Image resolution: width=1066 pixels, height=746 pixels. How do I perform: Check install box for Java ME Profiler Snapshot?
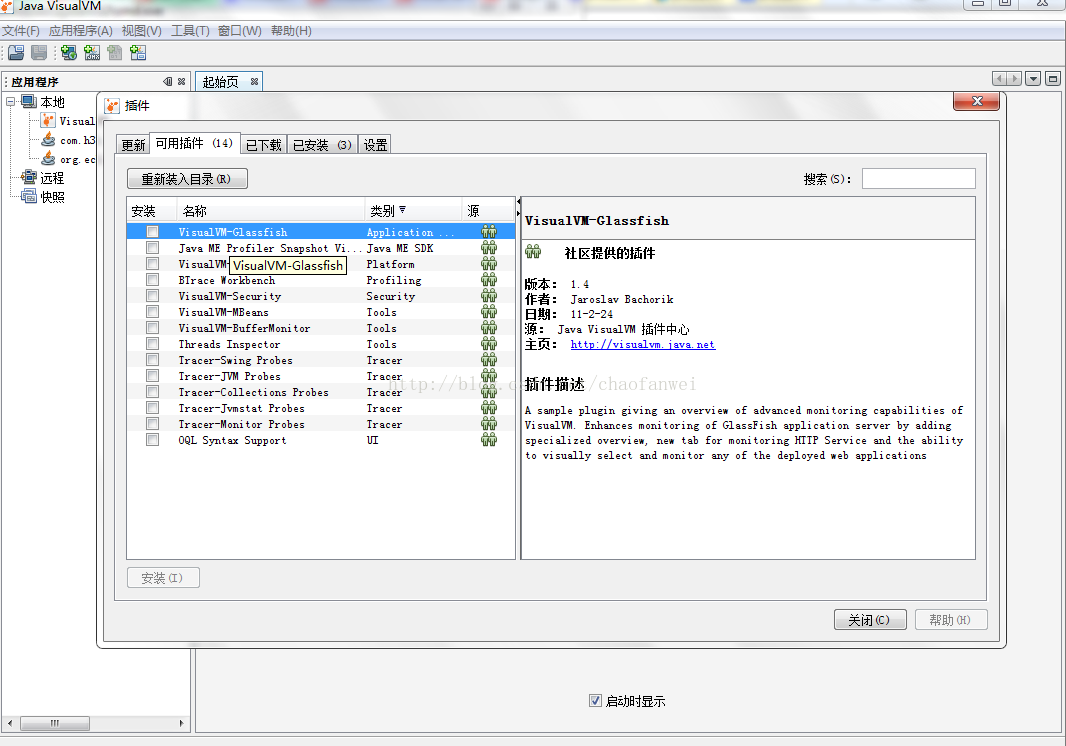point(152,248)
